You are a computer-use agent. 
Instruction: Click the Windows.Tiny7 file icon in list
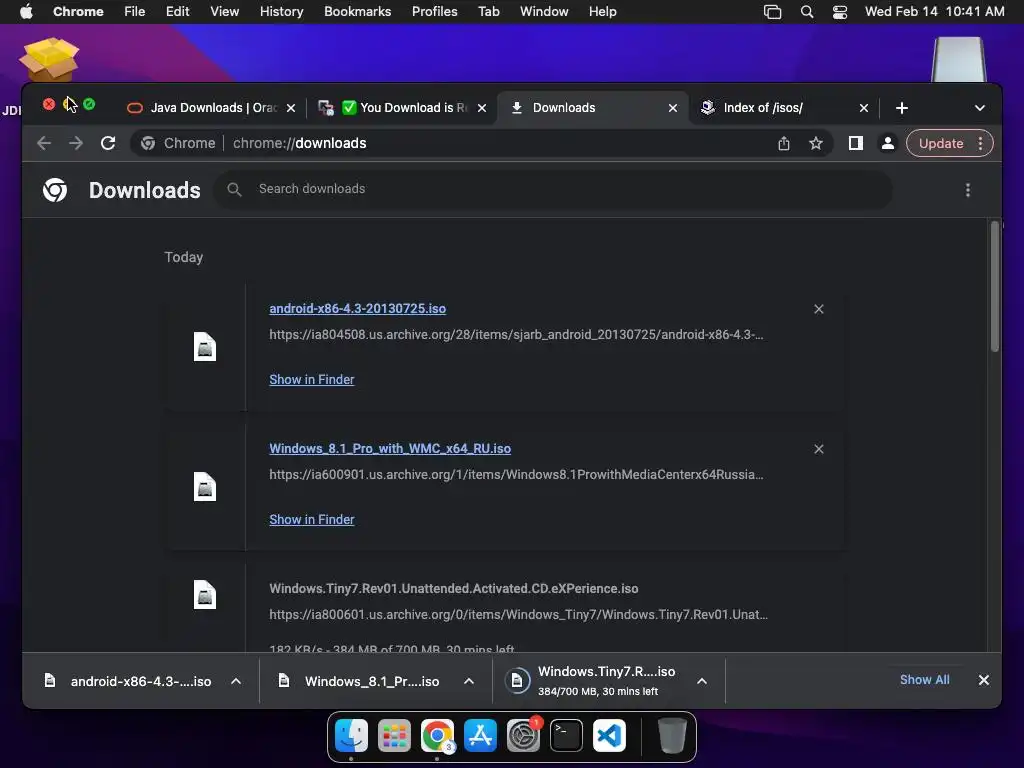coord(205,594)
